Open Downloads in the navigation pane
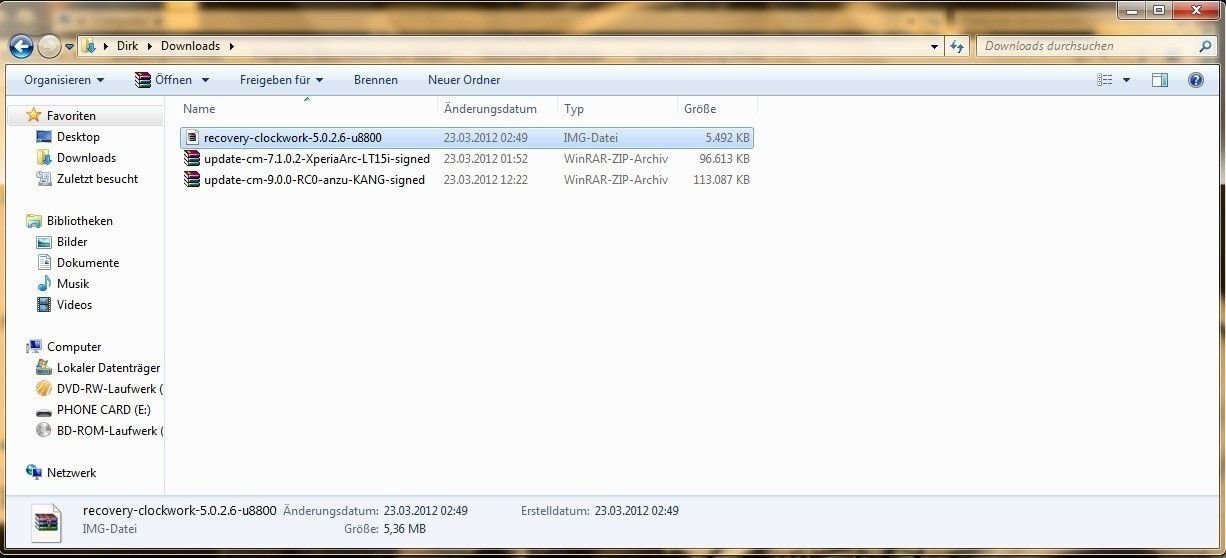 coord(86,158)
